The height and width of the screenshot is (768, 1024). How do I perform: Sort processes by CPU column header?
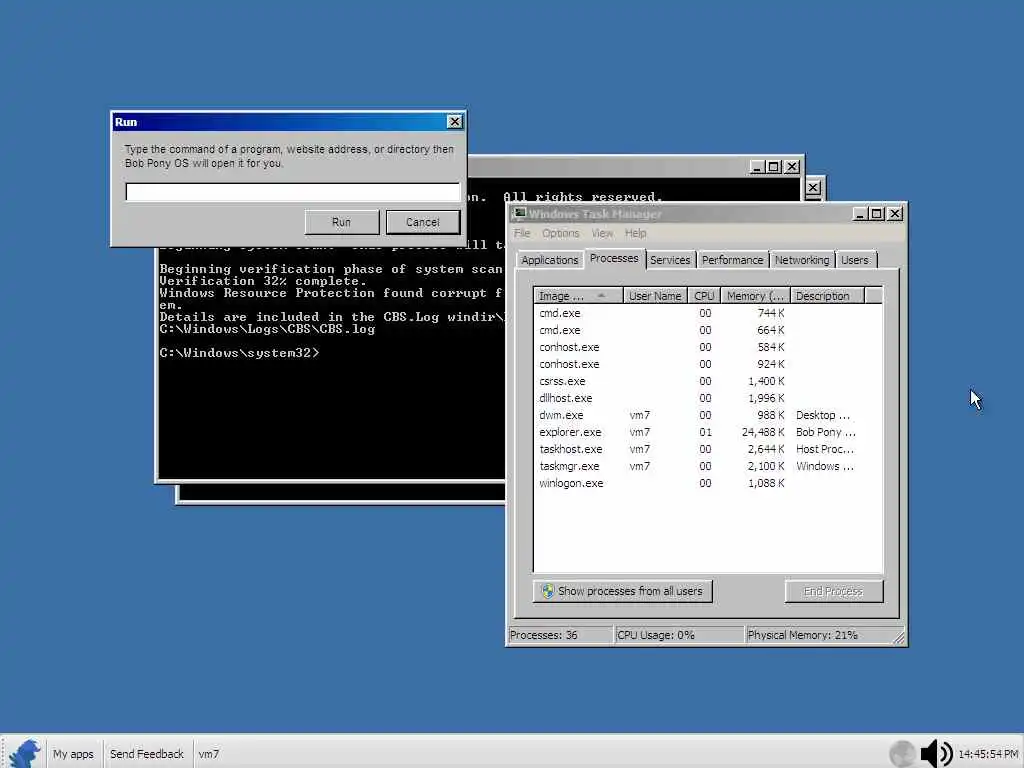tap(704, 296)
